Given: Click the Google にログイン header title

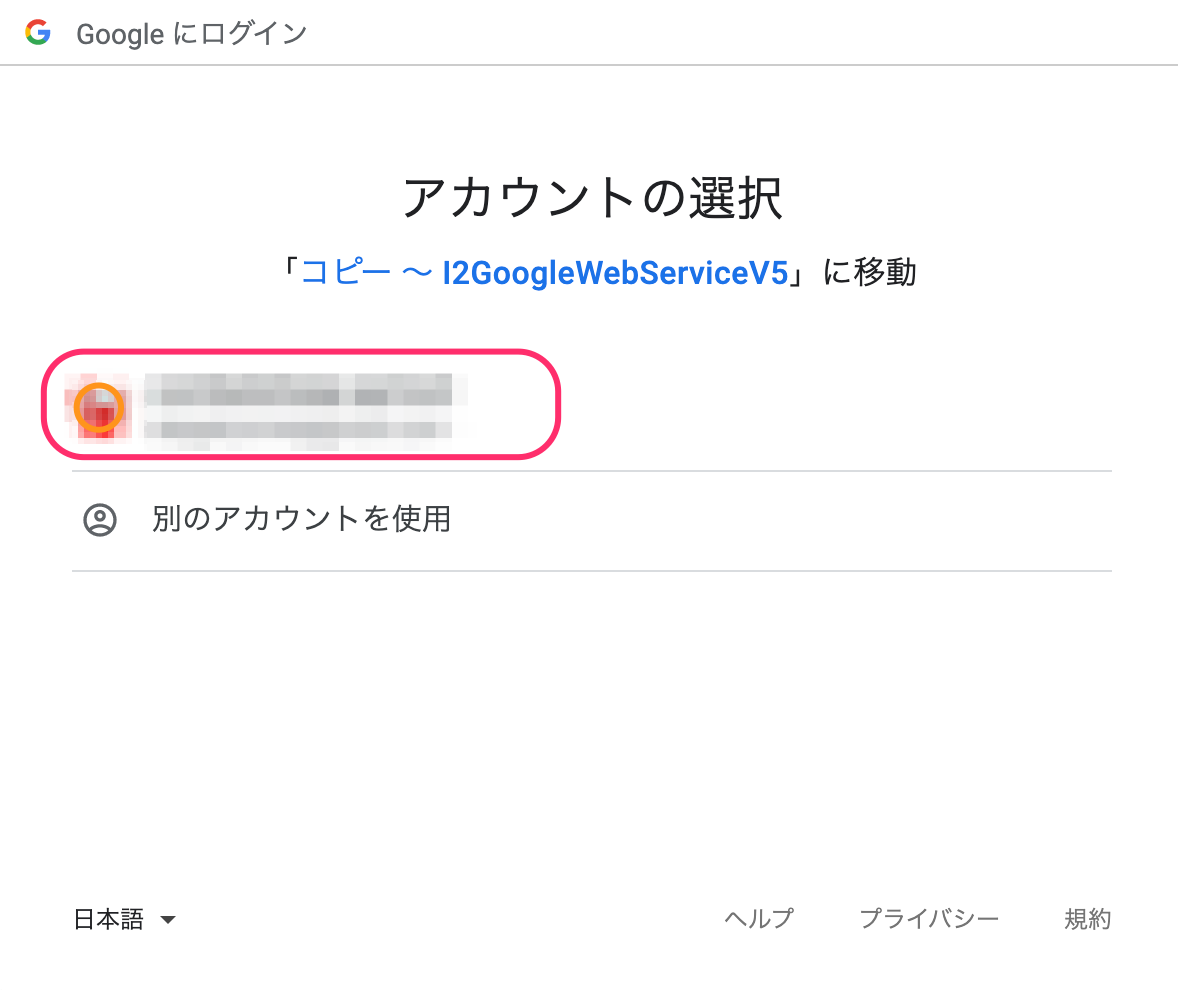Looking at the screenshot, I should point(192,34).
